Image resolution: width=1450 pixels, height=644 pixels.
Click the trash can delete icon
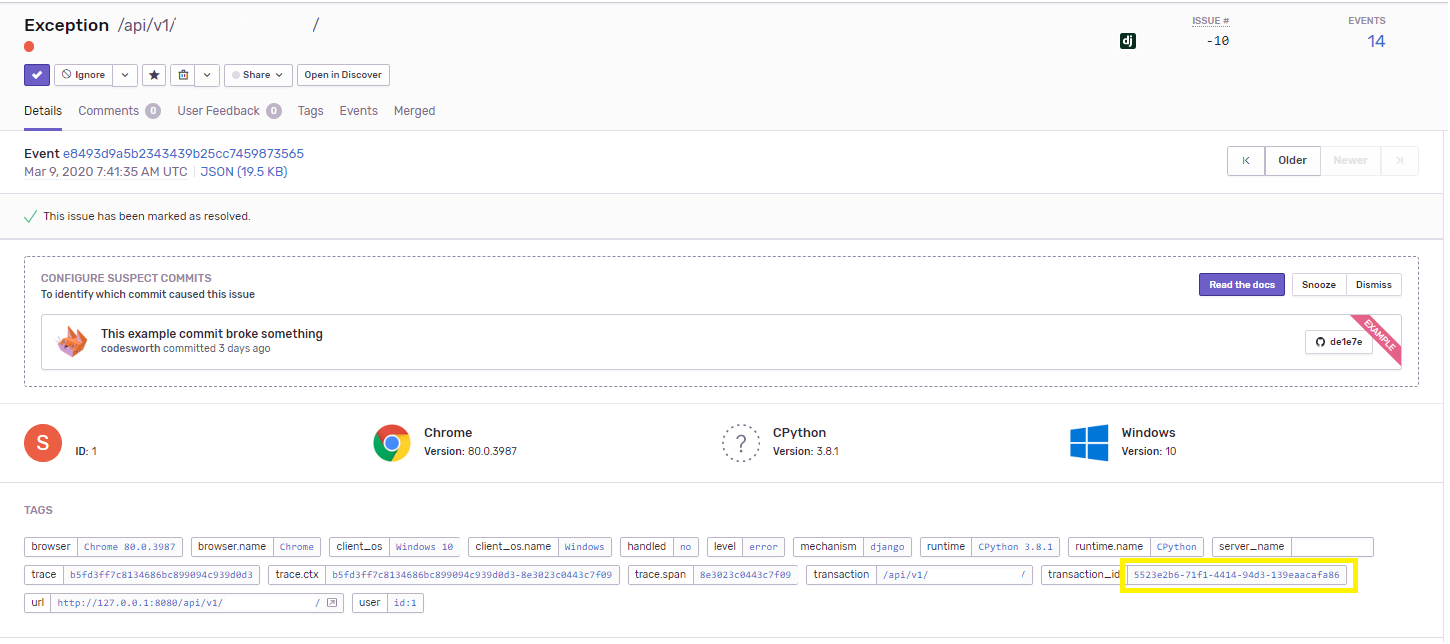click(x=182, y=75)
